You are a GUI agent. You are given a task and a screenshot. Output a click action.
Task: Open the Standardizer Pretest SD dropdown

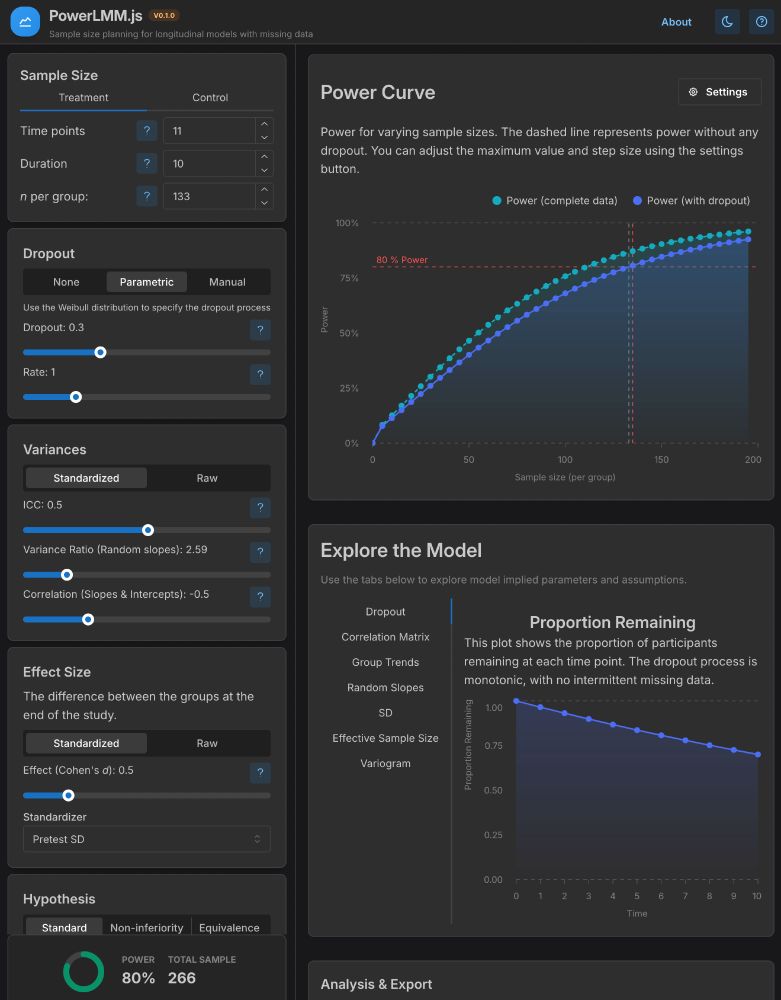147,839
